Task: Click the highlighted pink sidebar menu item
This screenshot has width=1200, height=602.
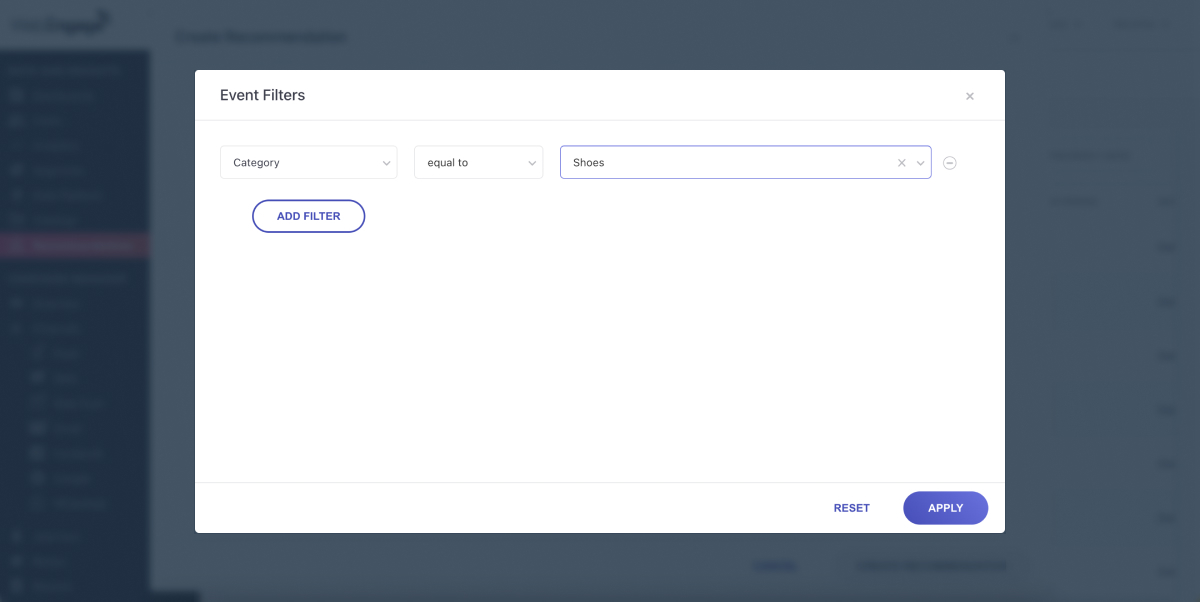Action: (x=75, y=245)
